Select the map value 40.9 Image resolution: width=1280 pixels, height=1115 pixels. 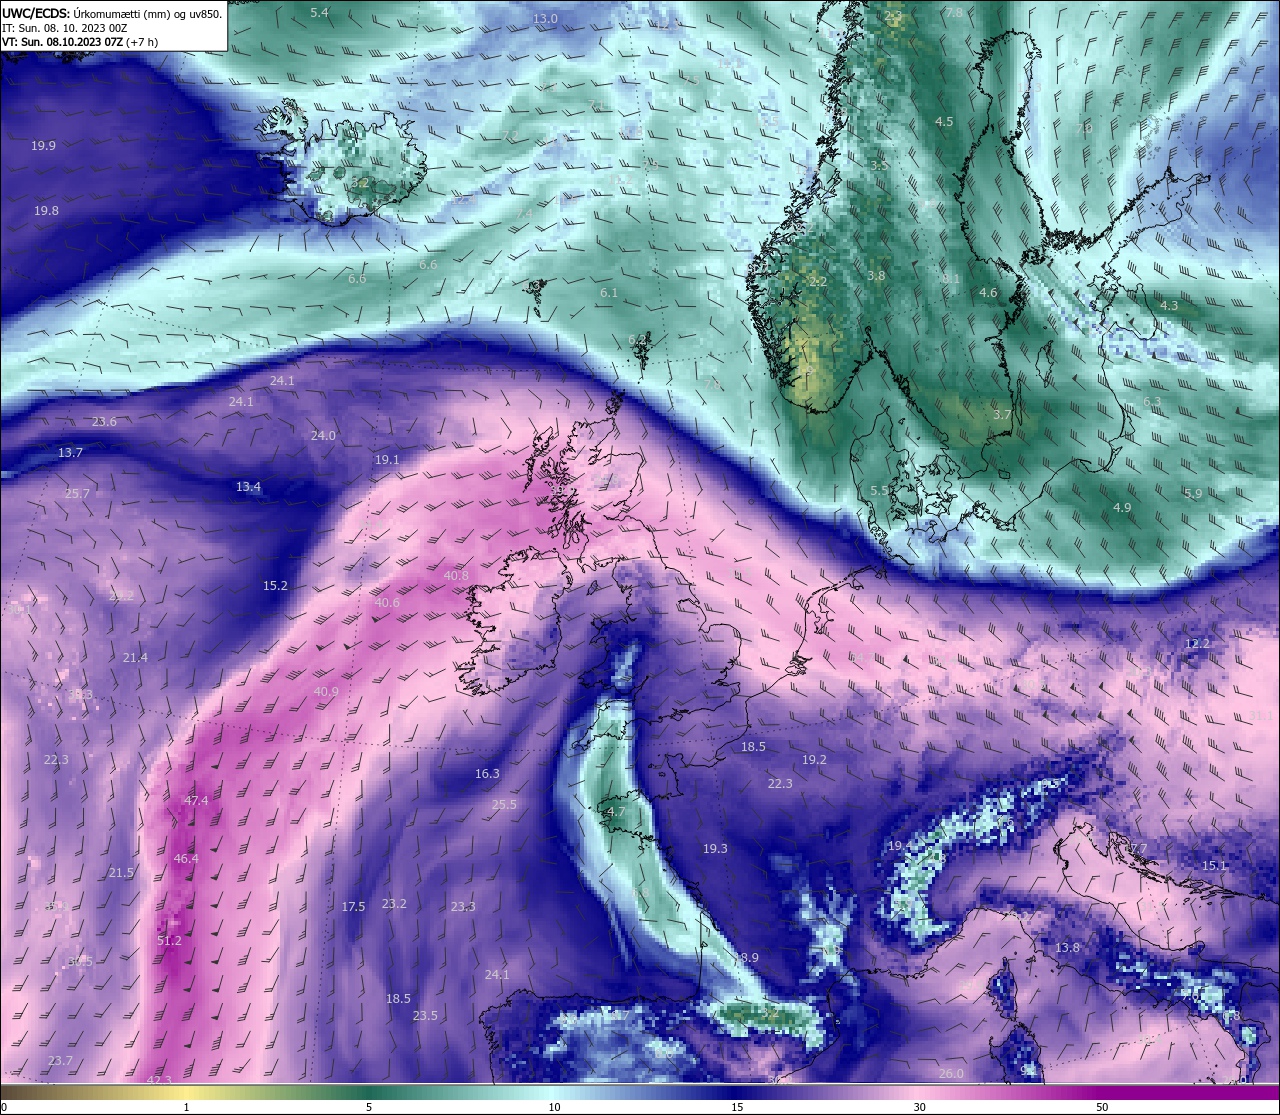click(326, 691)
